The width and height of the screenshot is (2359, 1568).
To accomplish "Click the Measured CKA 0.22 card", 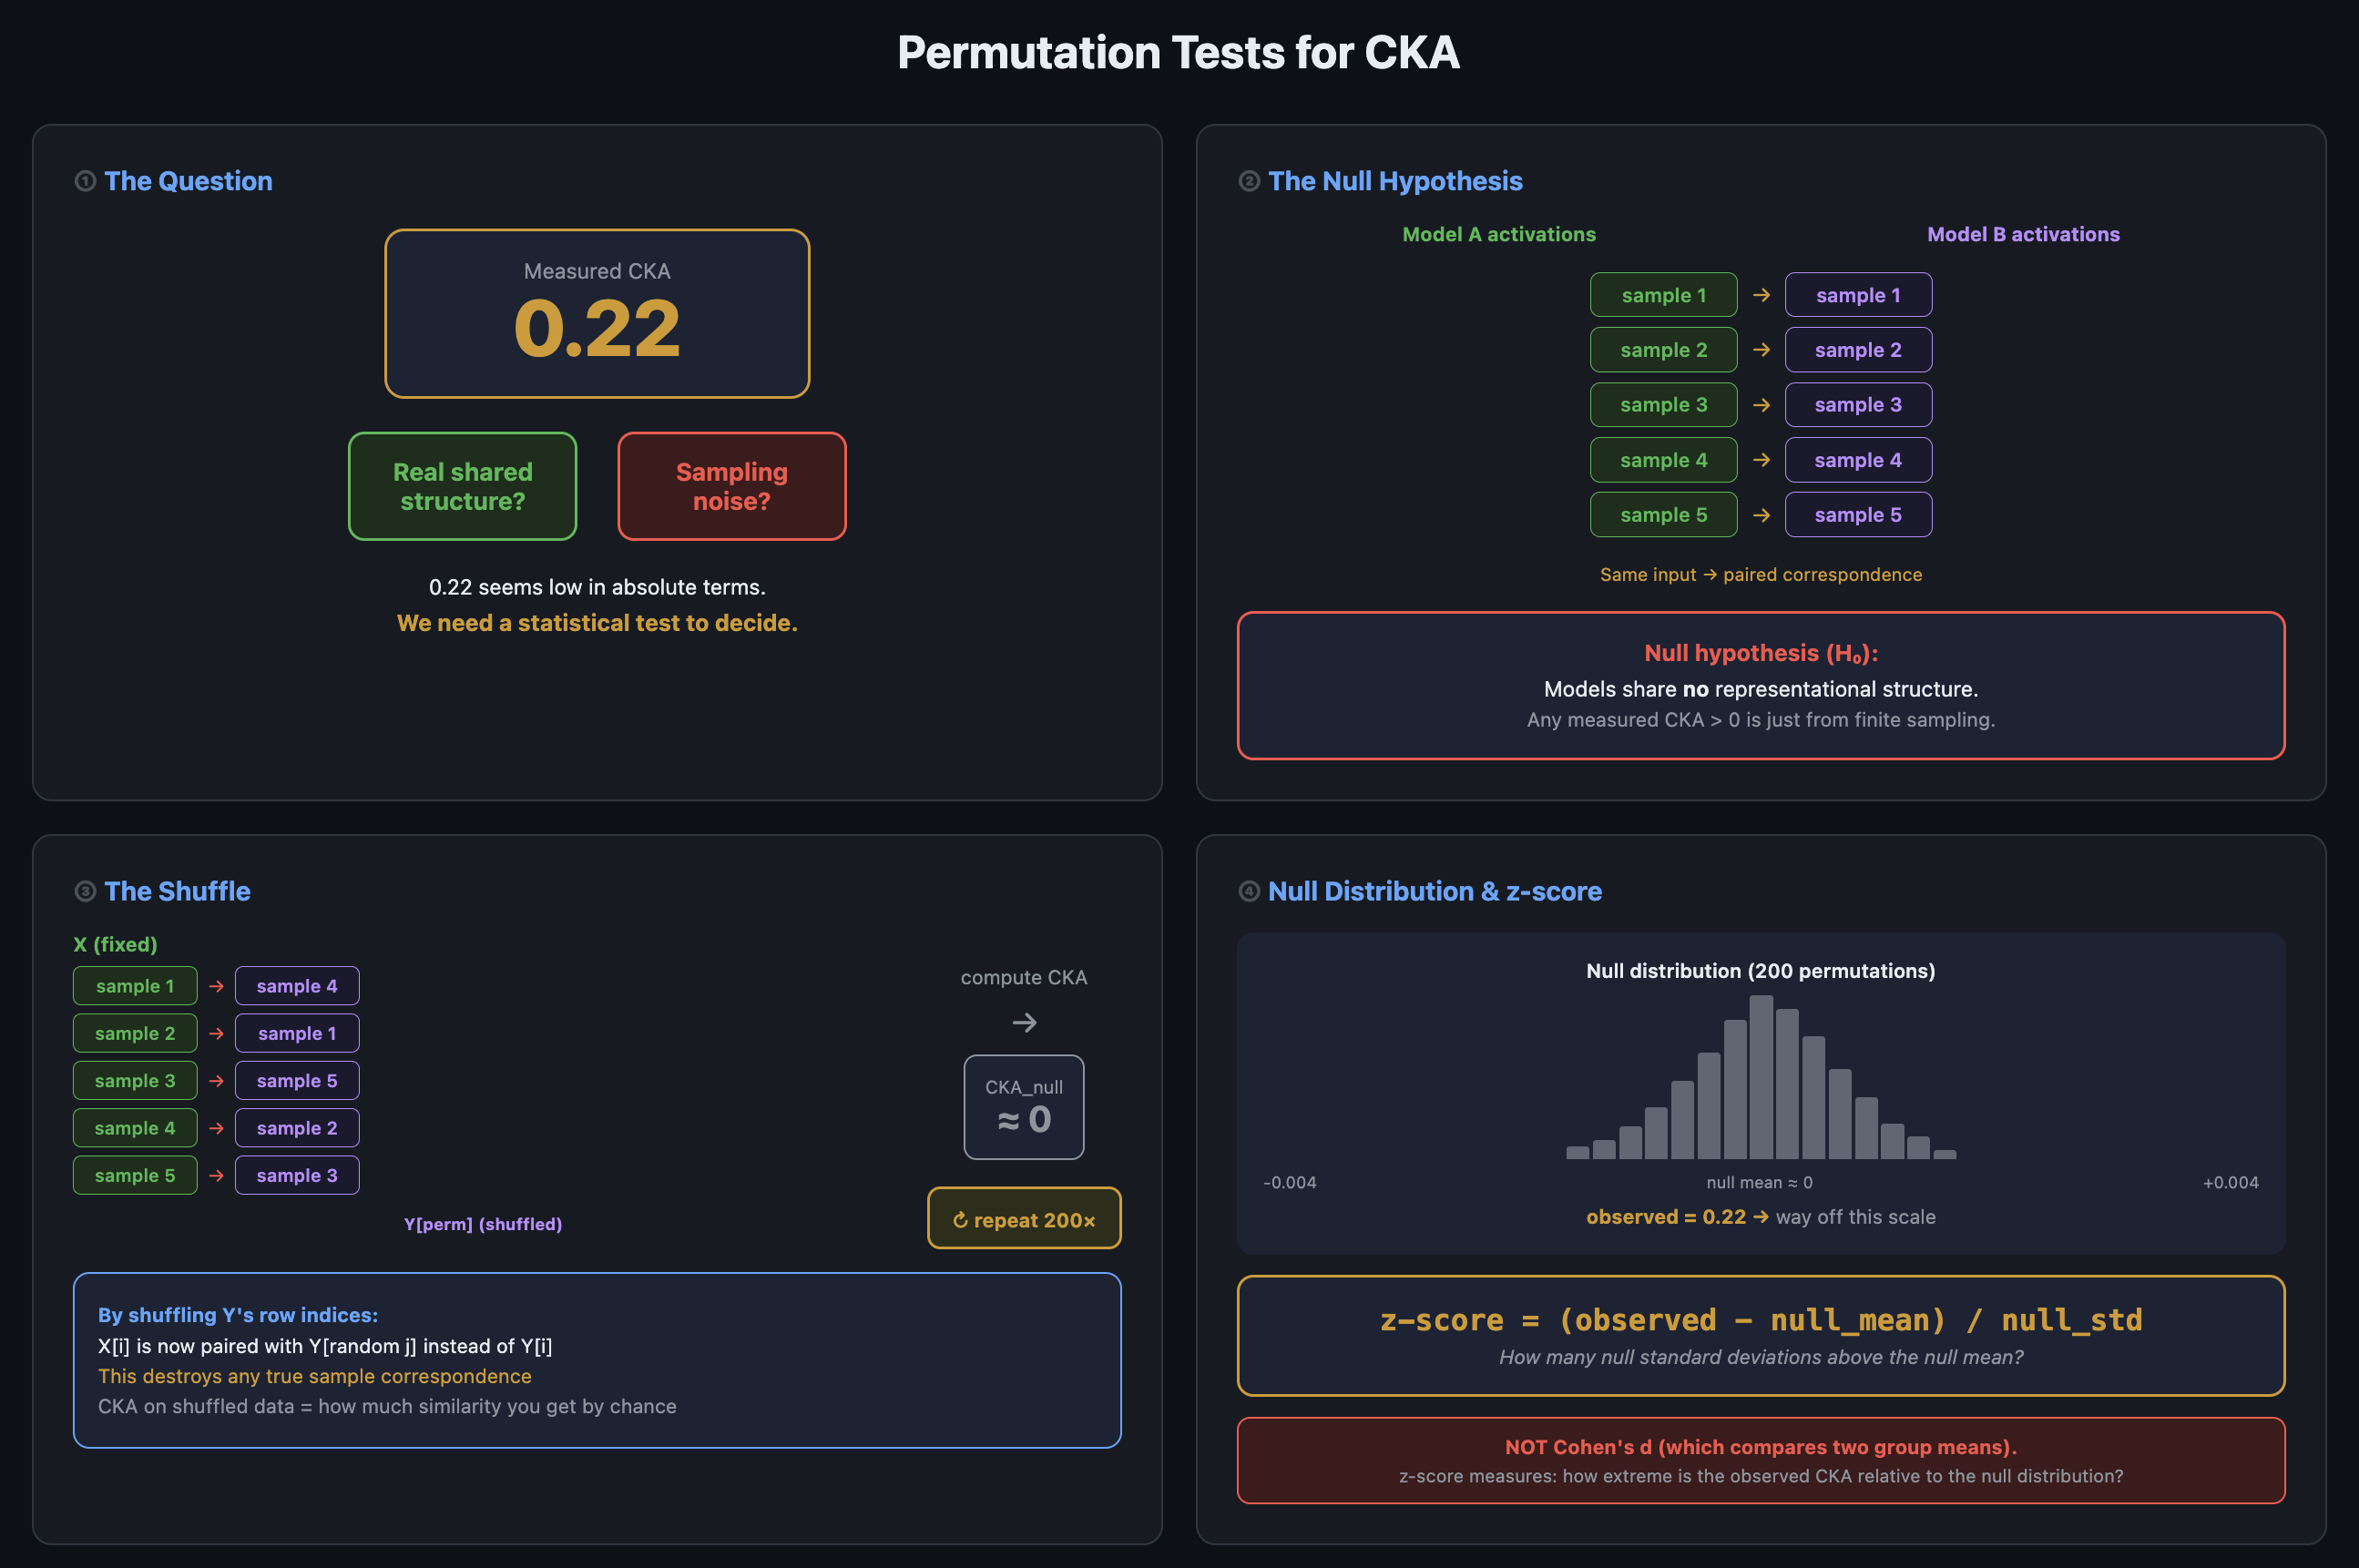I will pyautogui.click(x=597, y=313).
